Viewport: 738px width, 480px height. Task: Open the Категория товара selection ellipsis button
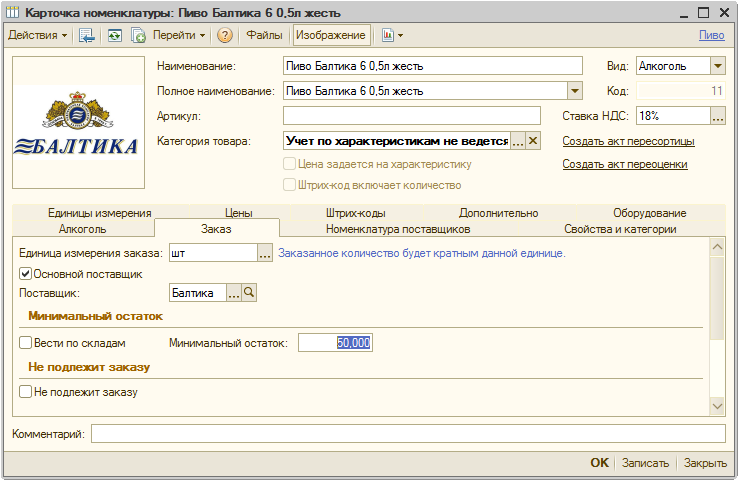[x=518, y=141]
